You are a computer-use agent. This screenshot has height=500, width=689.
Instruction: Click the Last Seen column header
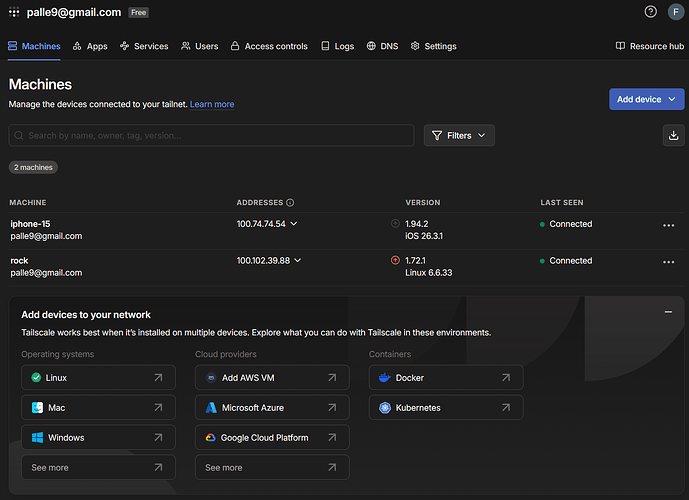(562, 203)
